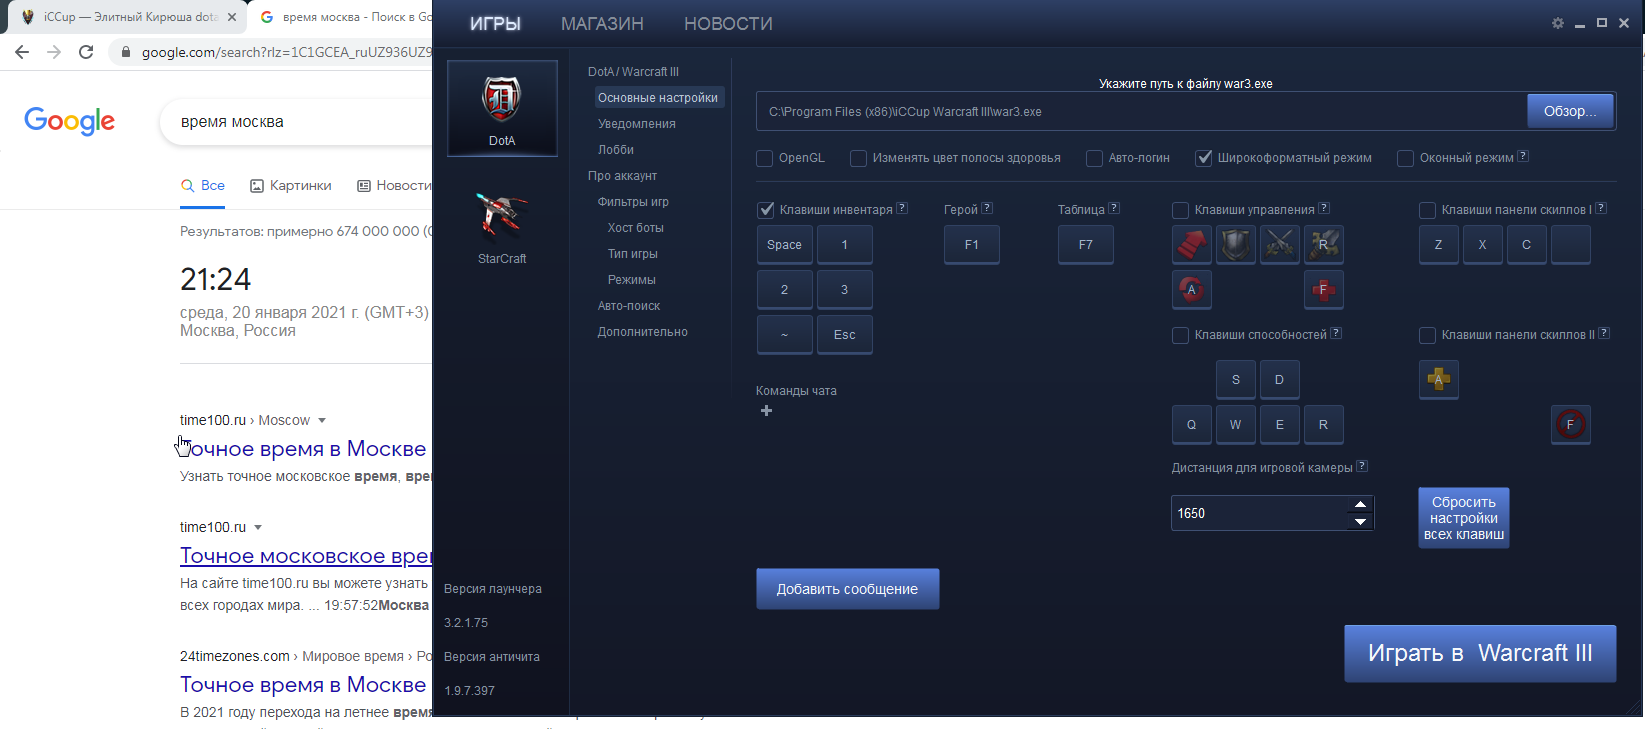Image resolution: width=1645 pixels, height=729 pixels.
Task: Open launcher settings gear icon
Action: pos(1557,23)
